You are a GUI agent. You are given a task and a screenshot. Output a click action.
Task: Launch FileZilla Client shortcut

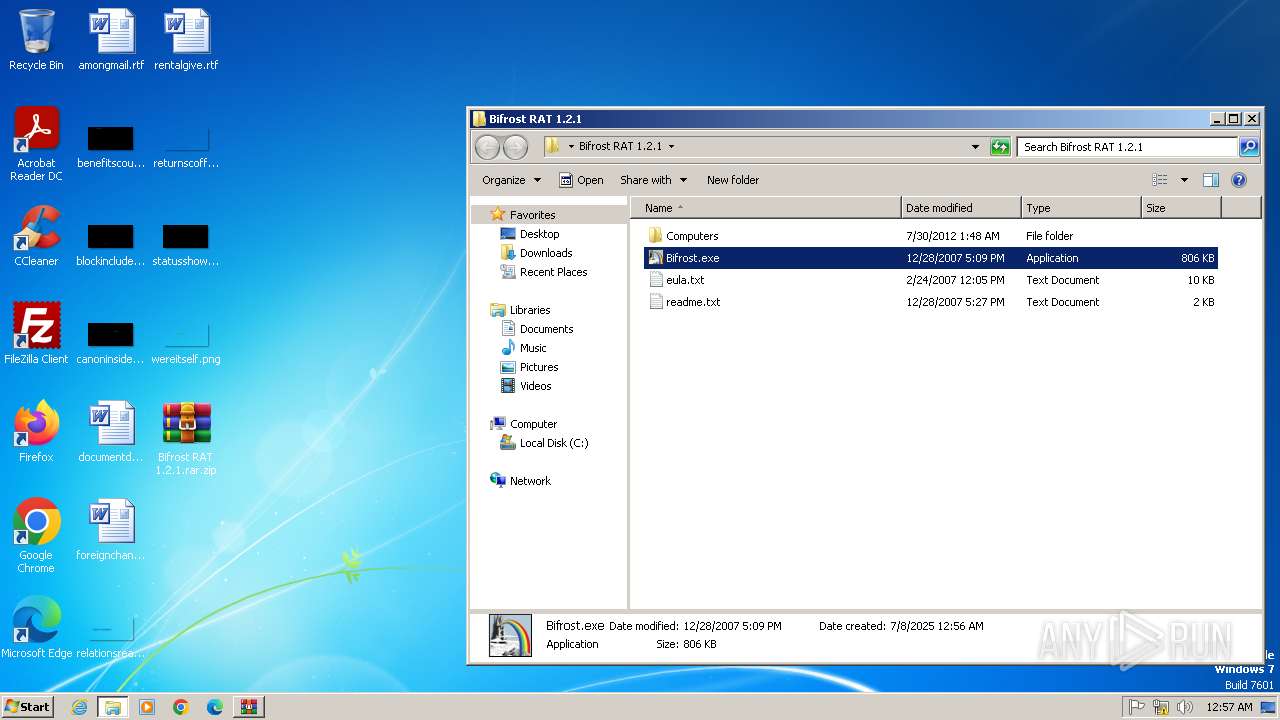[x=36, y=334]
